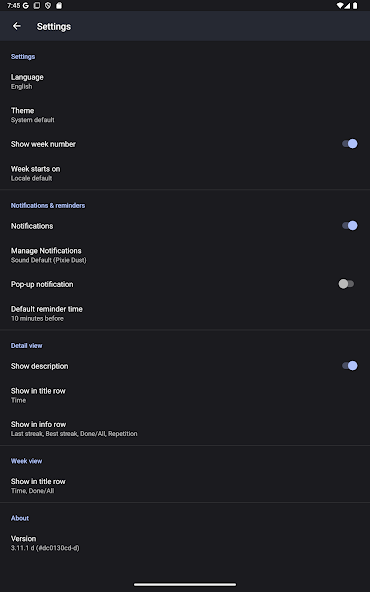
Task: Choose the Week starts on option
Action: pos(185,173)
